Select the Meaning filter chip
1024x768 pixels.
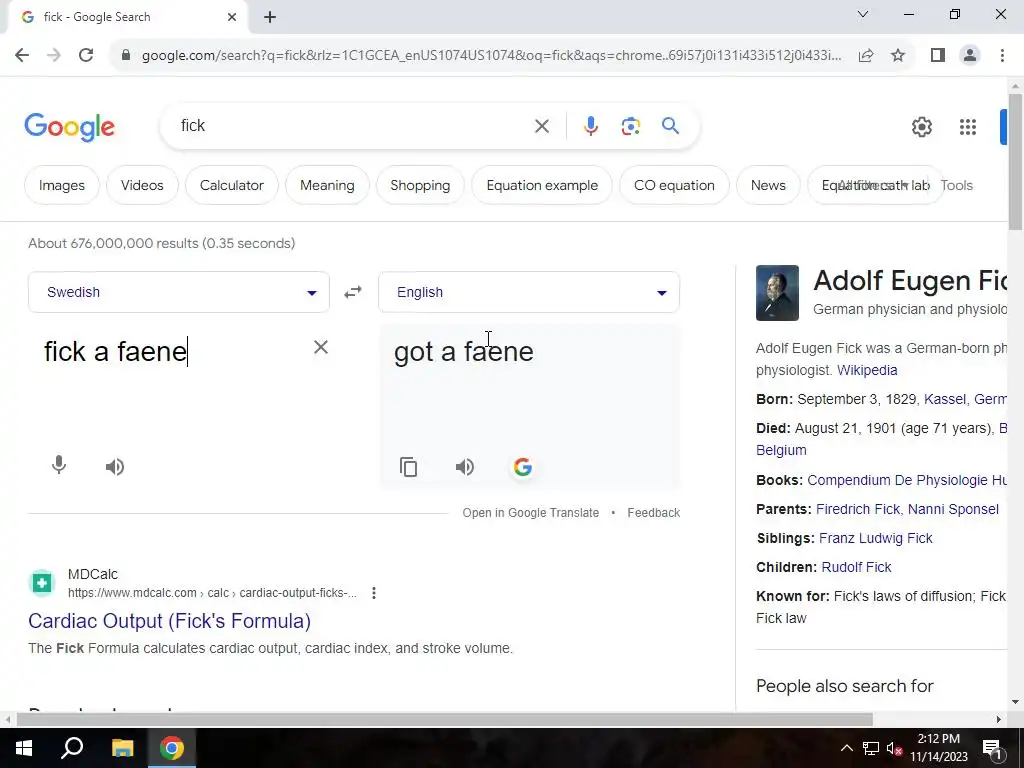(x=327, y=185)
